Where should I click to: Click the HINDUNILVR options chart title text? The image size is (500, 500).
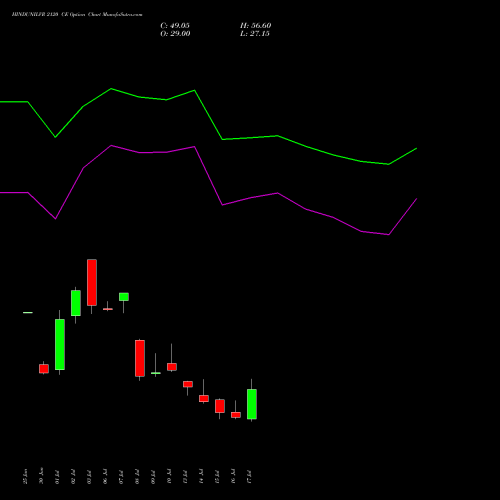tap(77, 15)
